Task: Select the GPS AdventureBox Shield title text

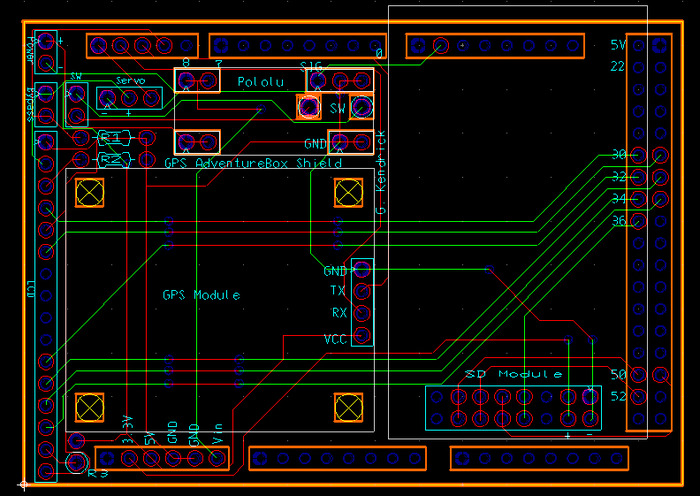Action: click(253, 163)
